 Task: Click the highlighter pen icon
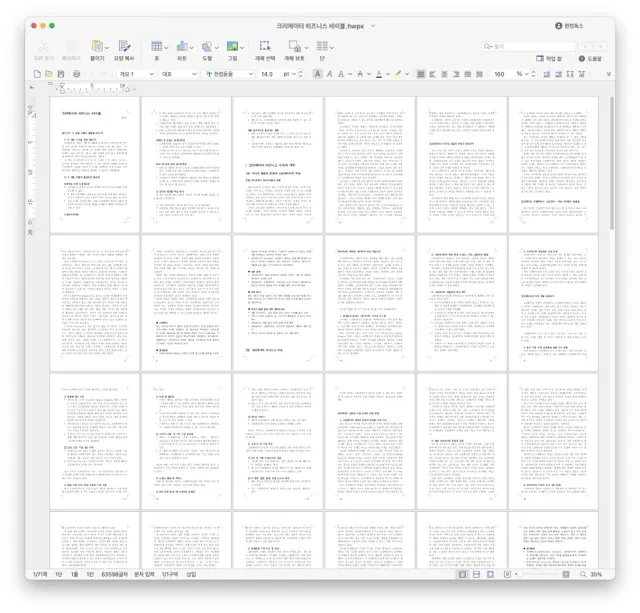pyautogui.click(x=398, y=74)
